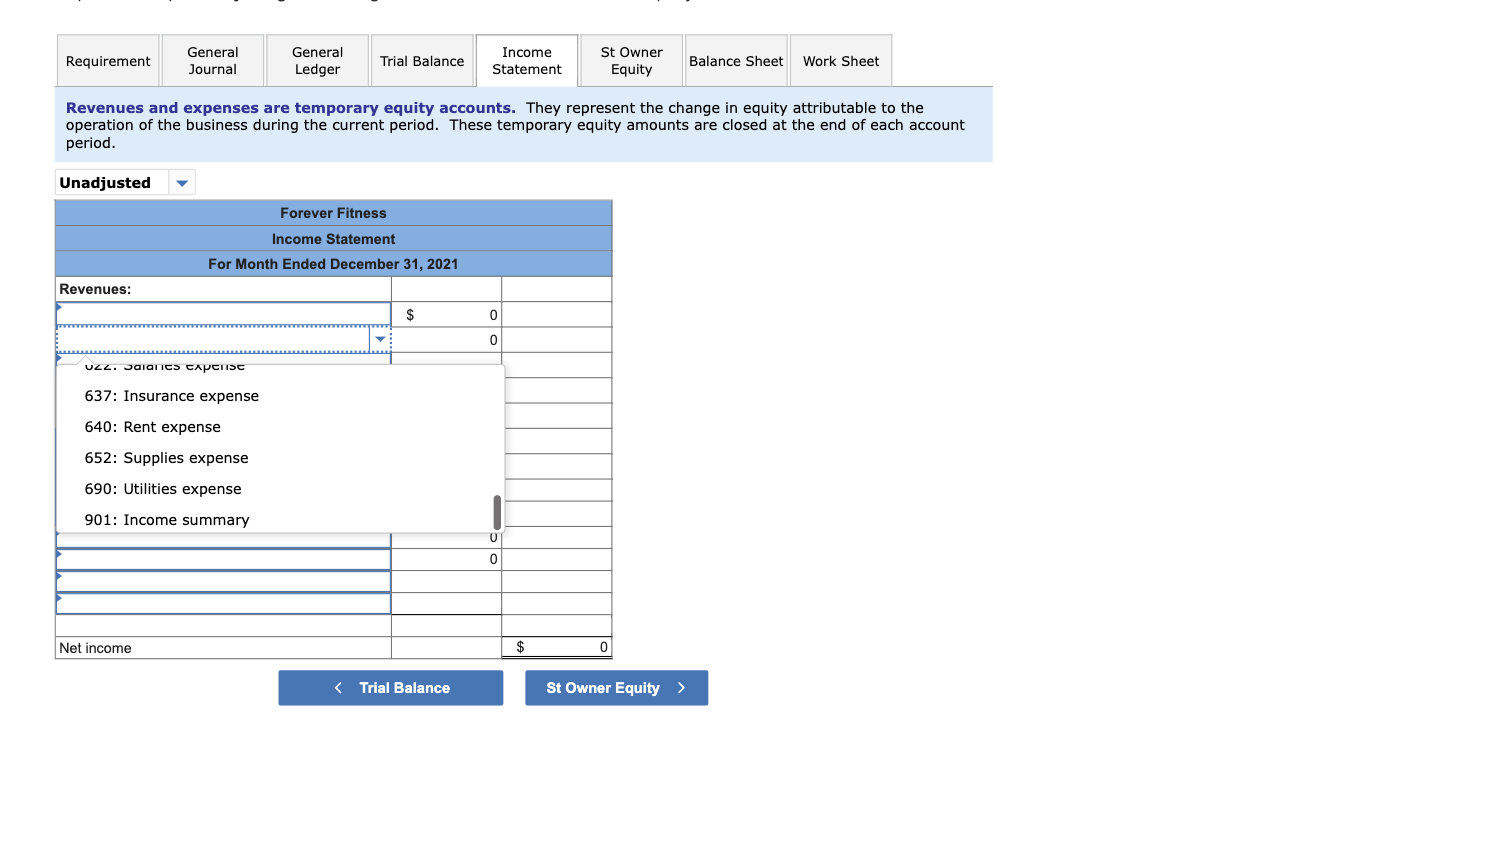Switch to the General Ledger tab
Image resolution: width=1486 pixels, height=864 pixels.
[317, 60]
